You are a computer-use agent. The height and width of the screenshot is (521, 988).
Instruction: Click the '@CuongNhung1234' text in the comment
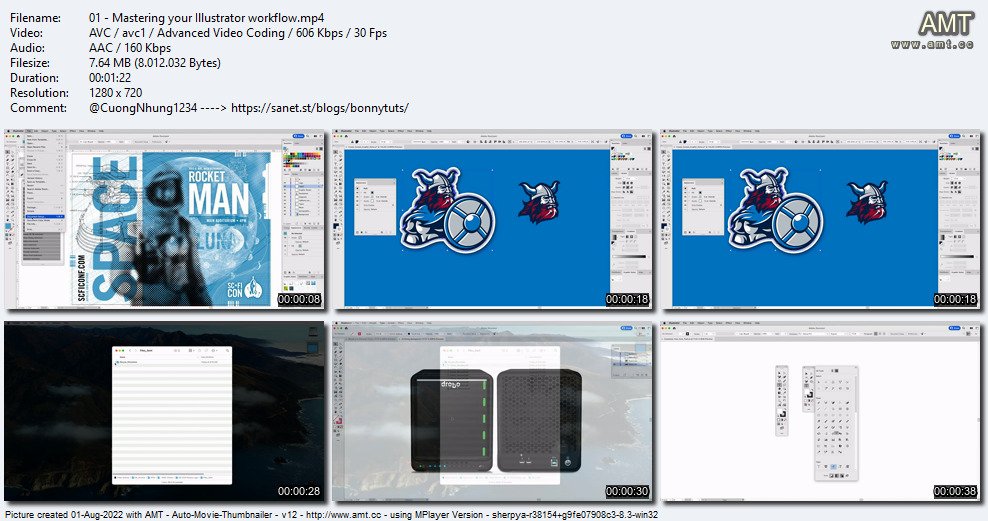143,108
